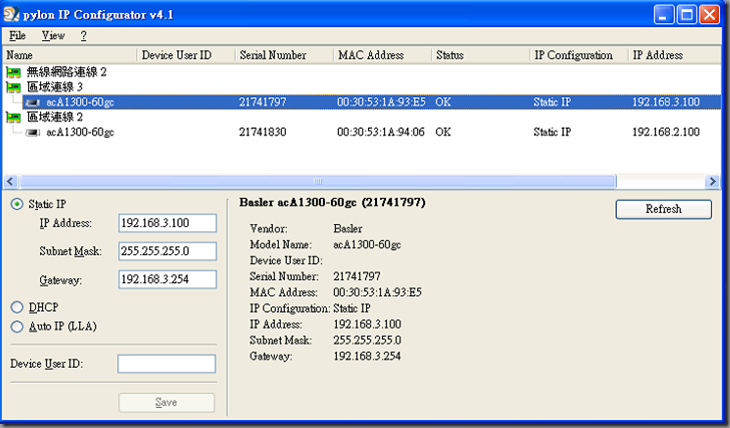Click the Basler acA1300-60gc (21741797) heading
Image resolution: width=730 pixels, height=428 pixels.
coord(332,203)
